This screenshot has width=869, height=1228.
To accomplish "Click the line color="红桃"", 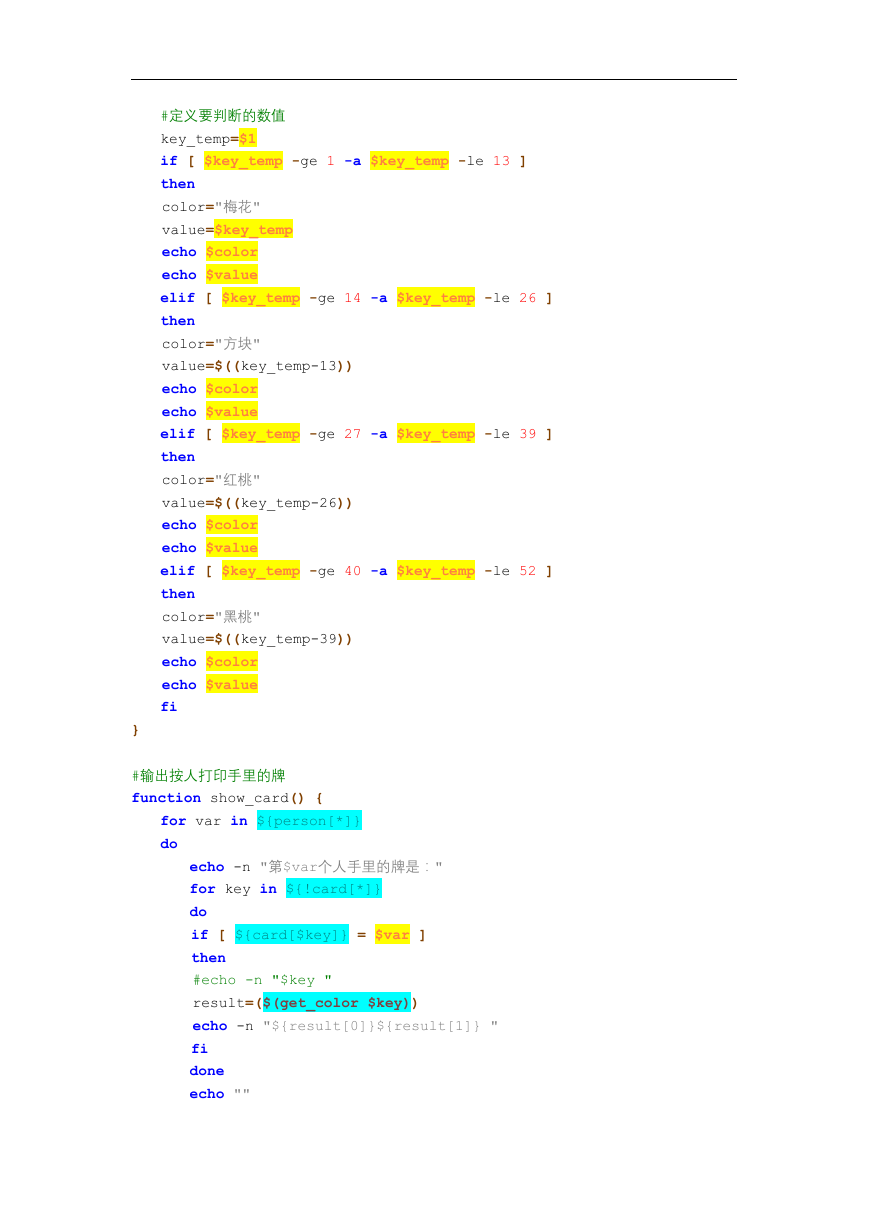I will click(x=211, y=480).
